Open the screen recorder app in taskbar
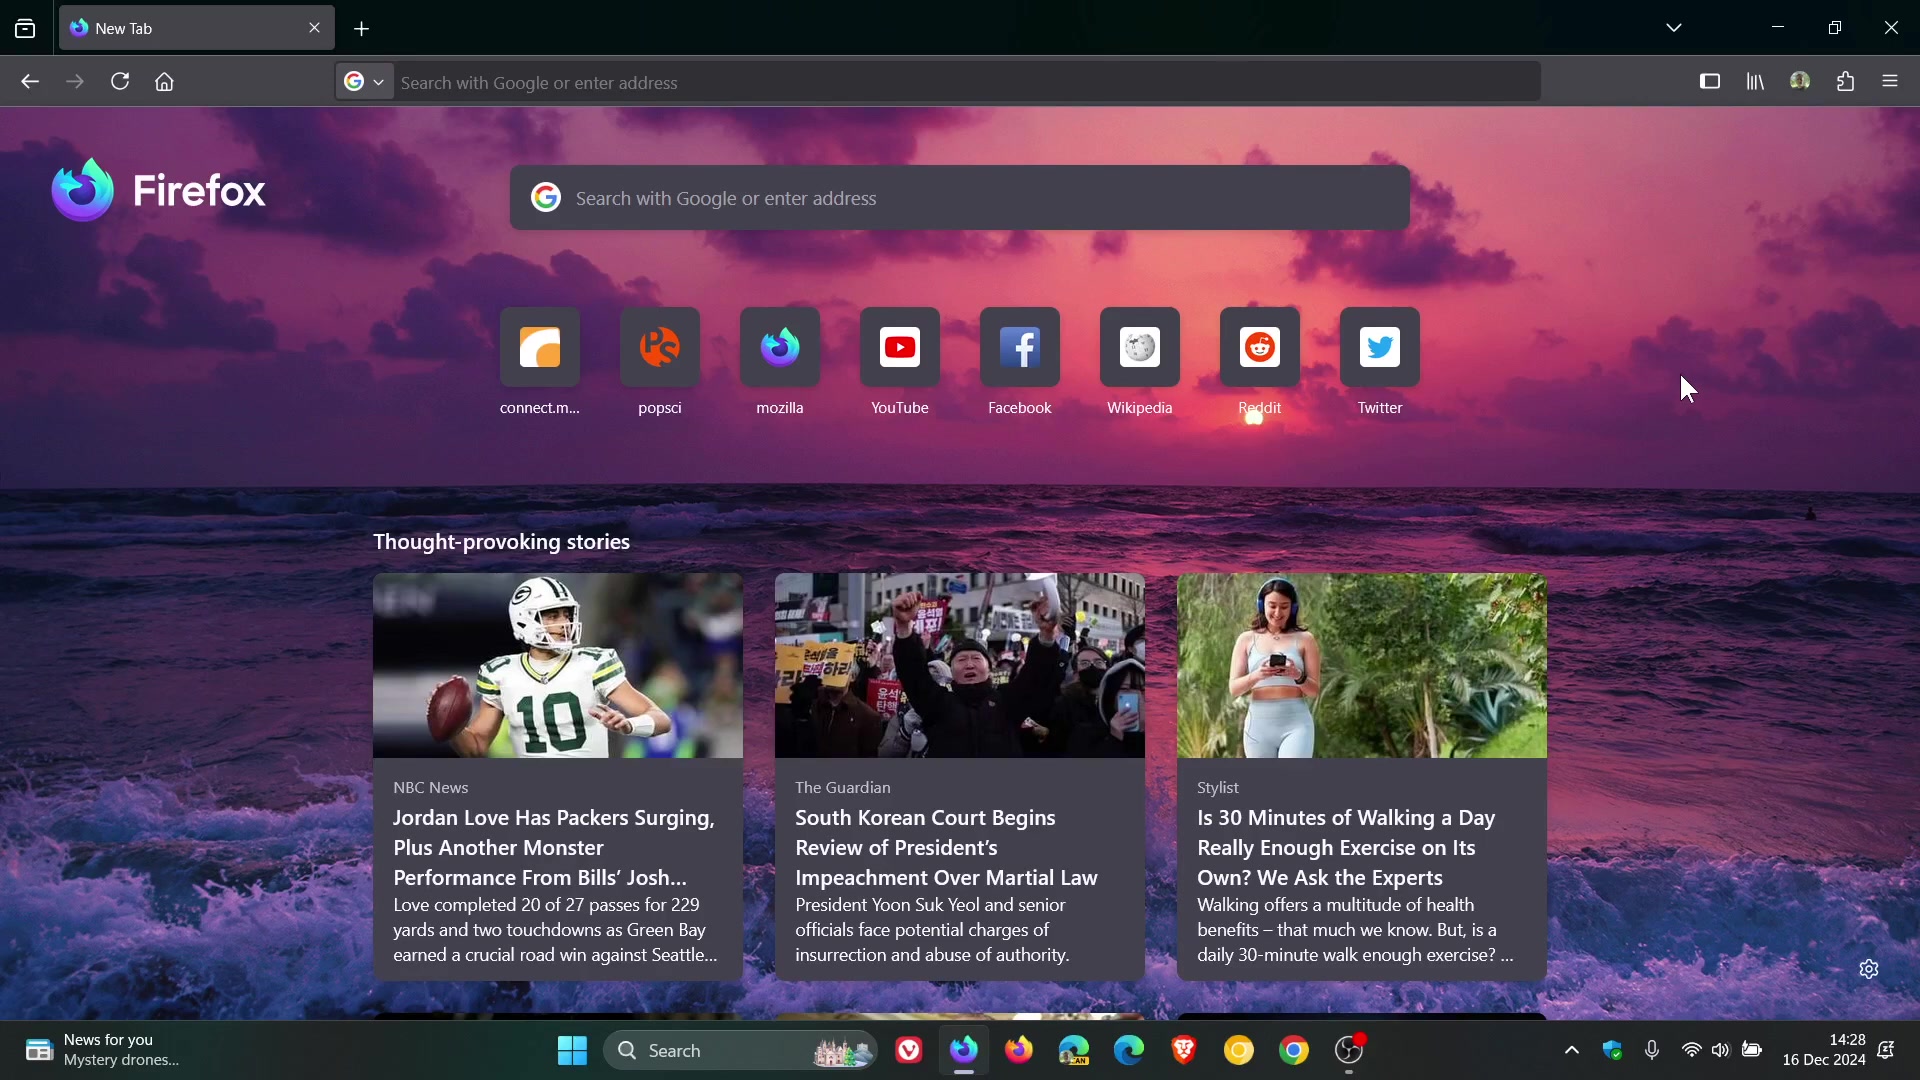 pos(1350,1050)
